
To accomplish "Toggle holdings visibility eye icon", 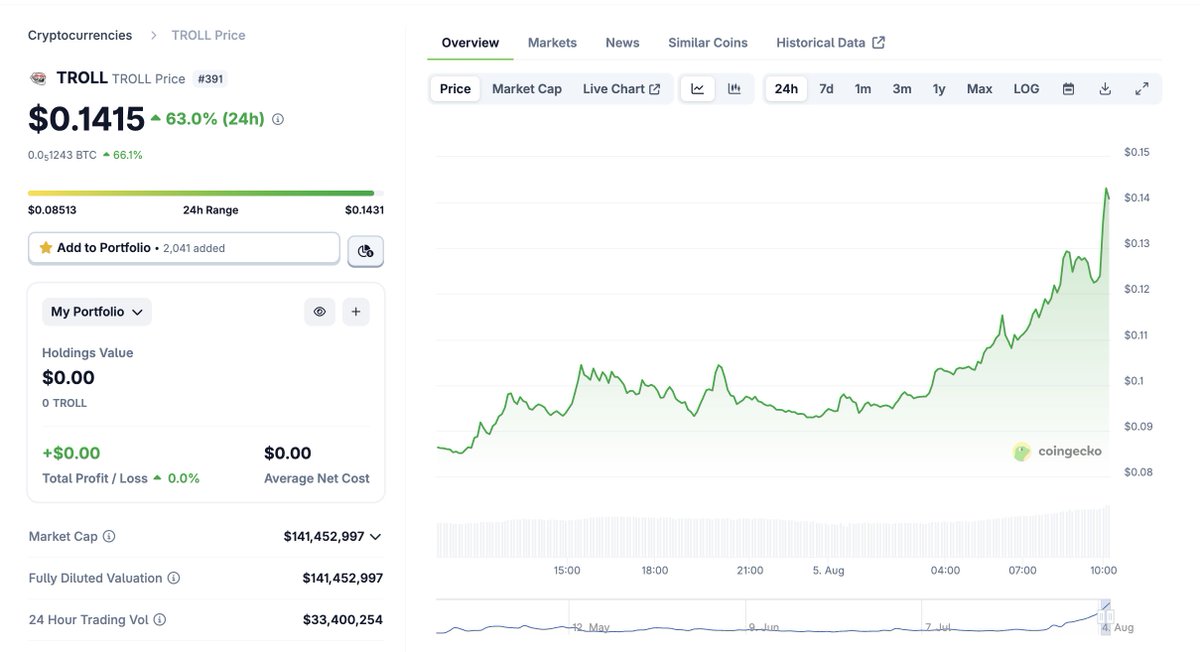I will coord(320,312).
